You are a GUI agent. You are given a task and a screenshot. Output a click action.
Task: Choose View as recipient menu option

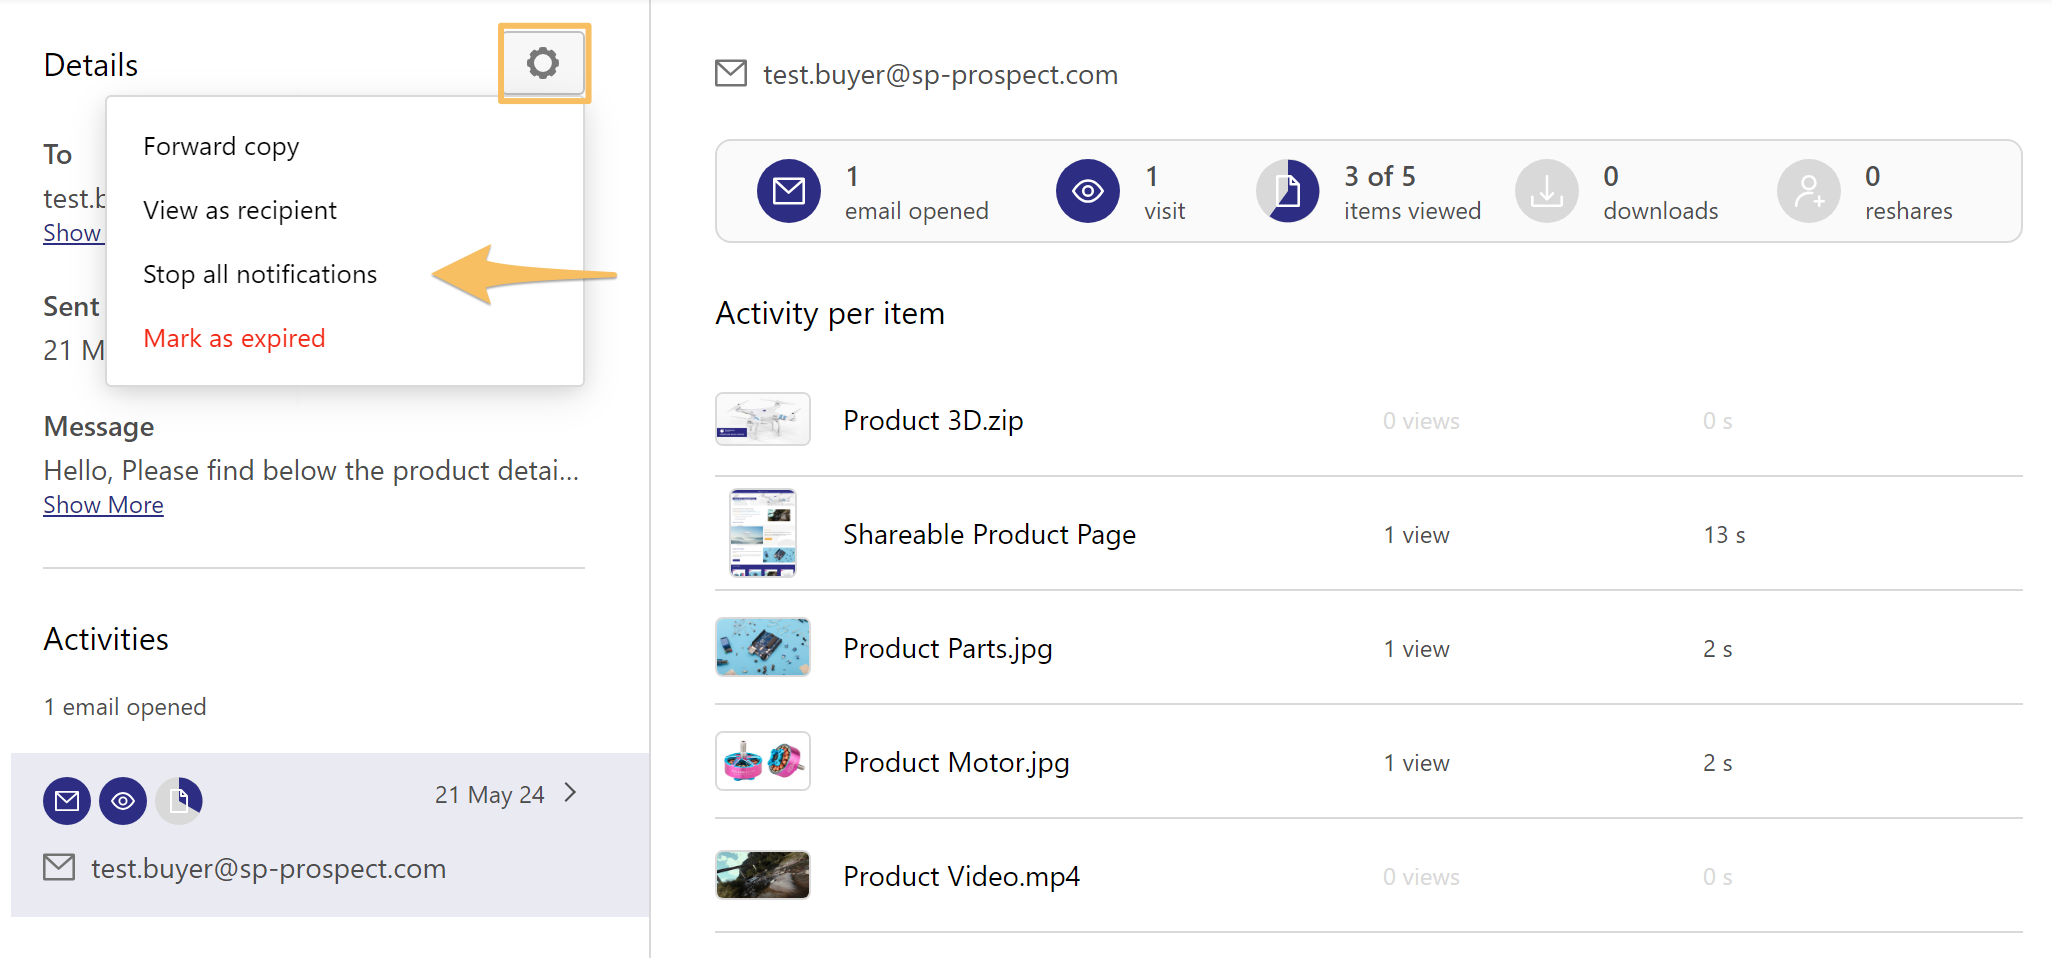pyautogui.click(x=240, y=211)
